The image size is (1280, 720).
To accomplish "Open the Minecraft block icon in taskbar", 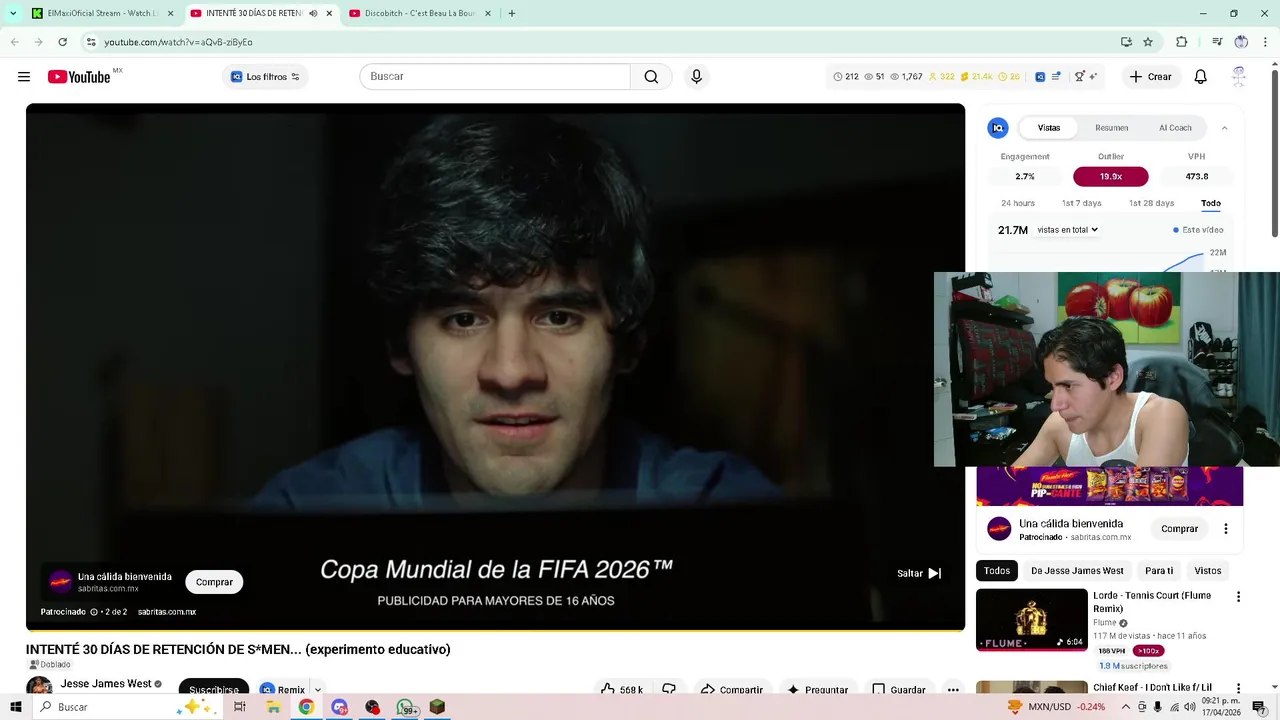I will pyautogui.click(x=437, y=707).
